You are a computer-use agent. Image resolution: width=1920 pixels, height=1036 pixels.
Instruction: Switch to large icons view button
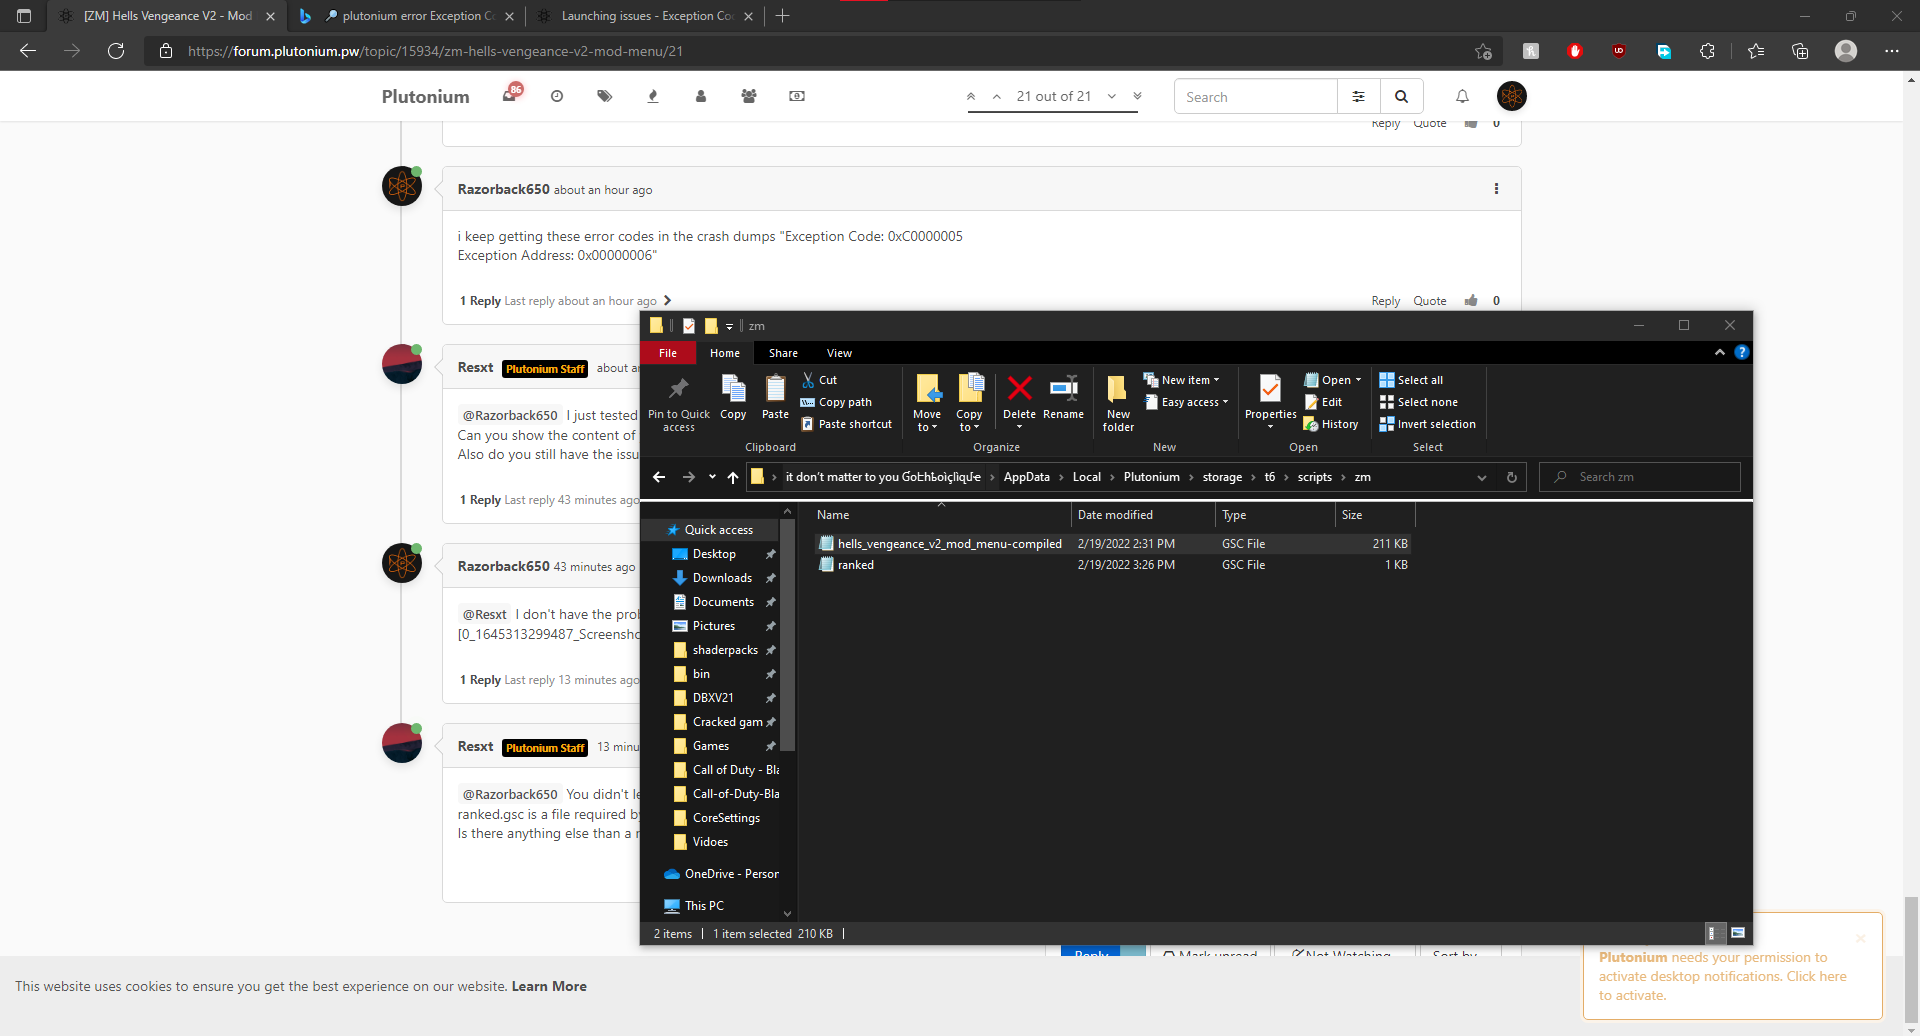pos(1738,933)
